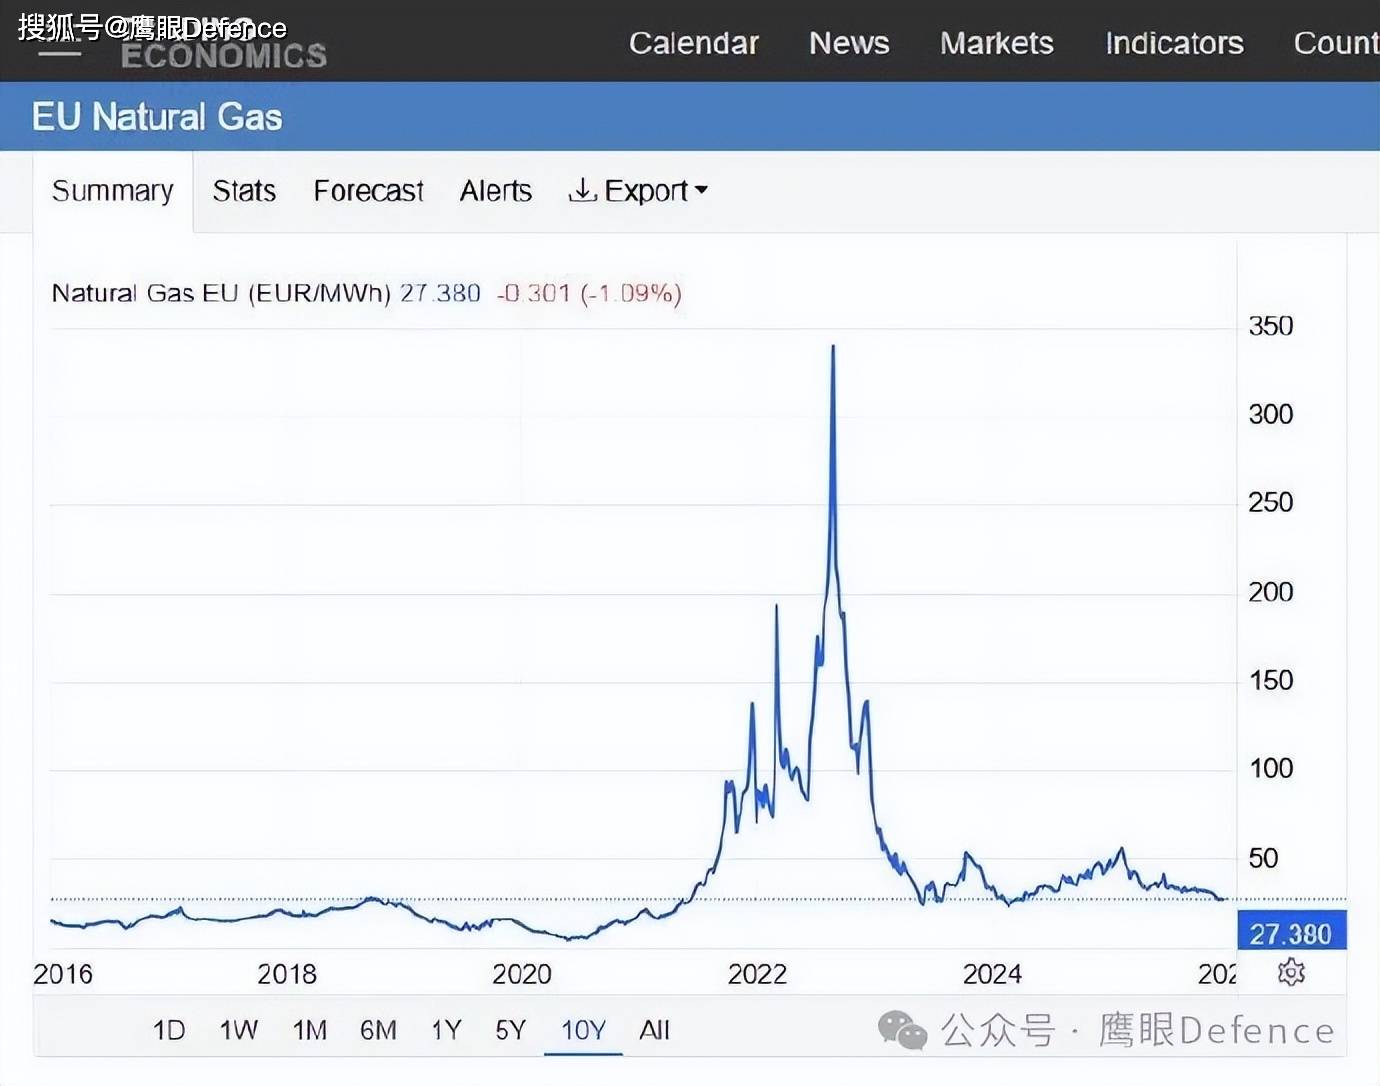The width and height of the screenshot is (1380, 1086).
Task: Set chart range to 1Y
Action: pos(446,1030)
